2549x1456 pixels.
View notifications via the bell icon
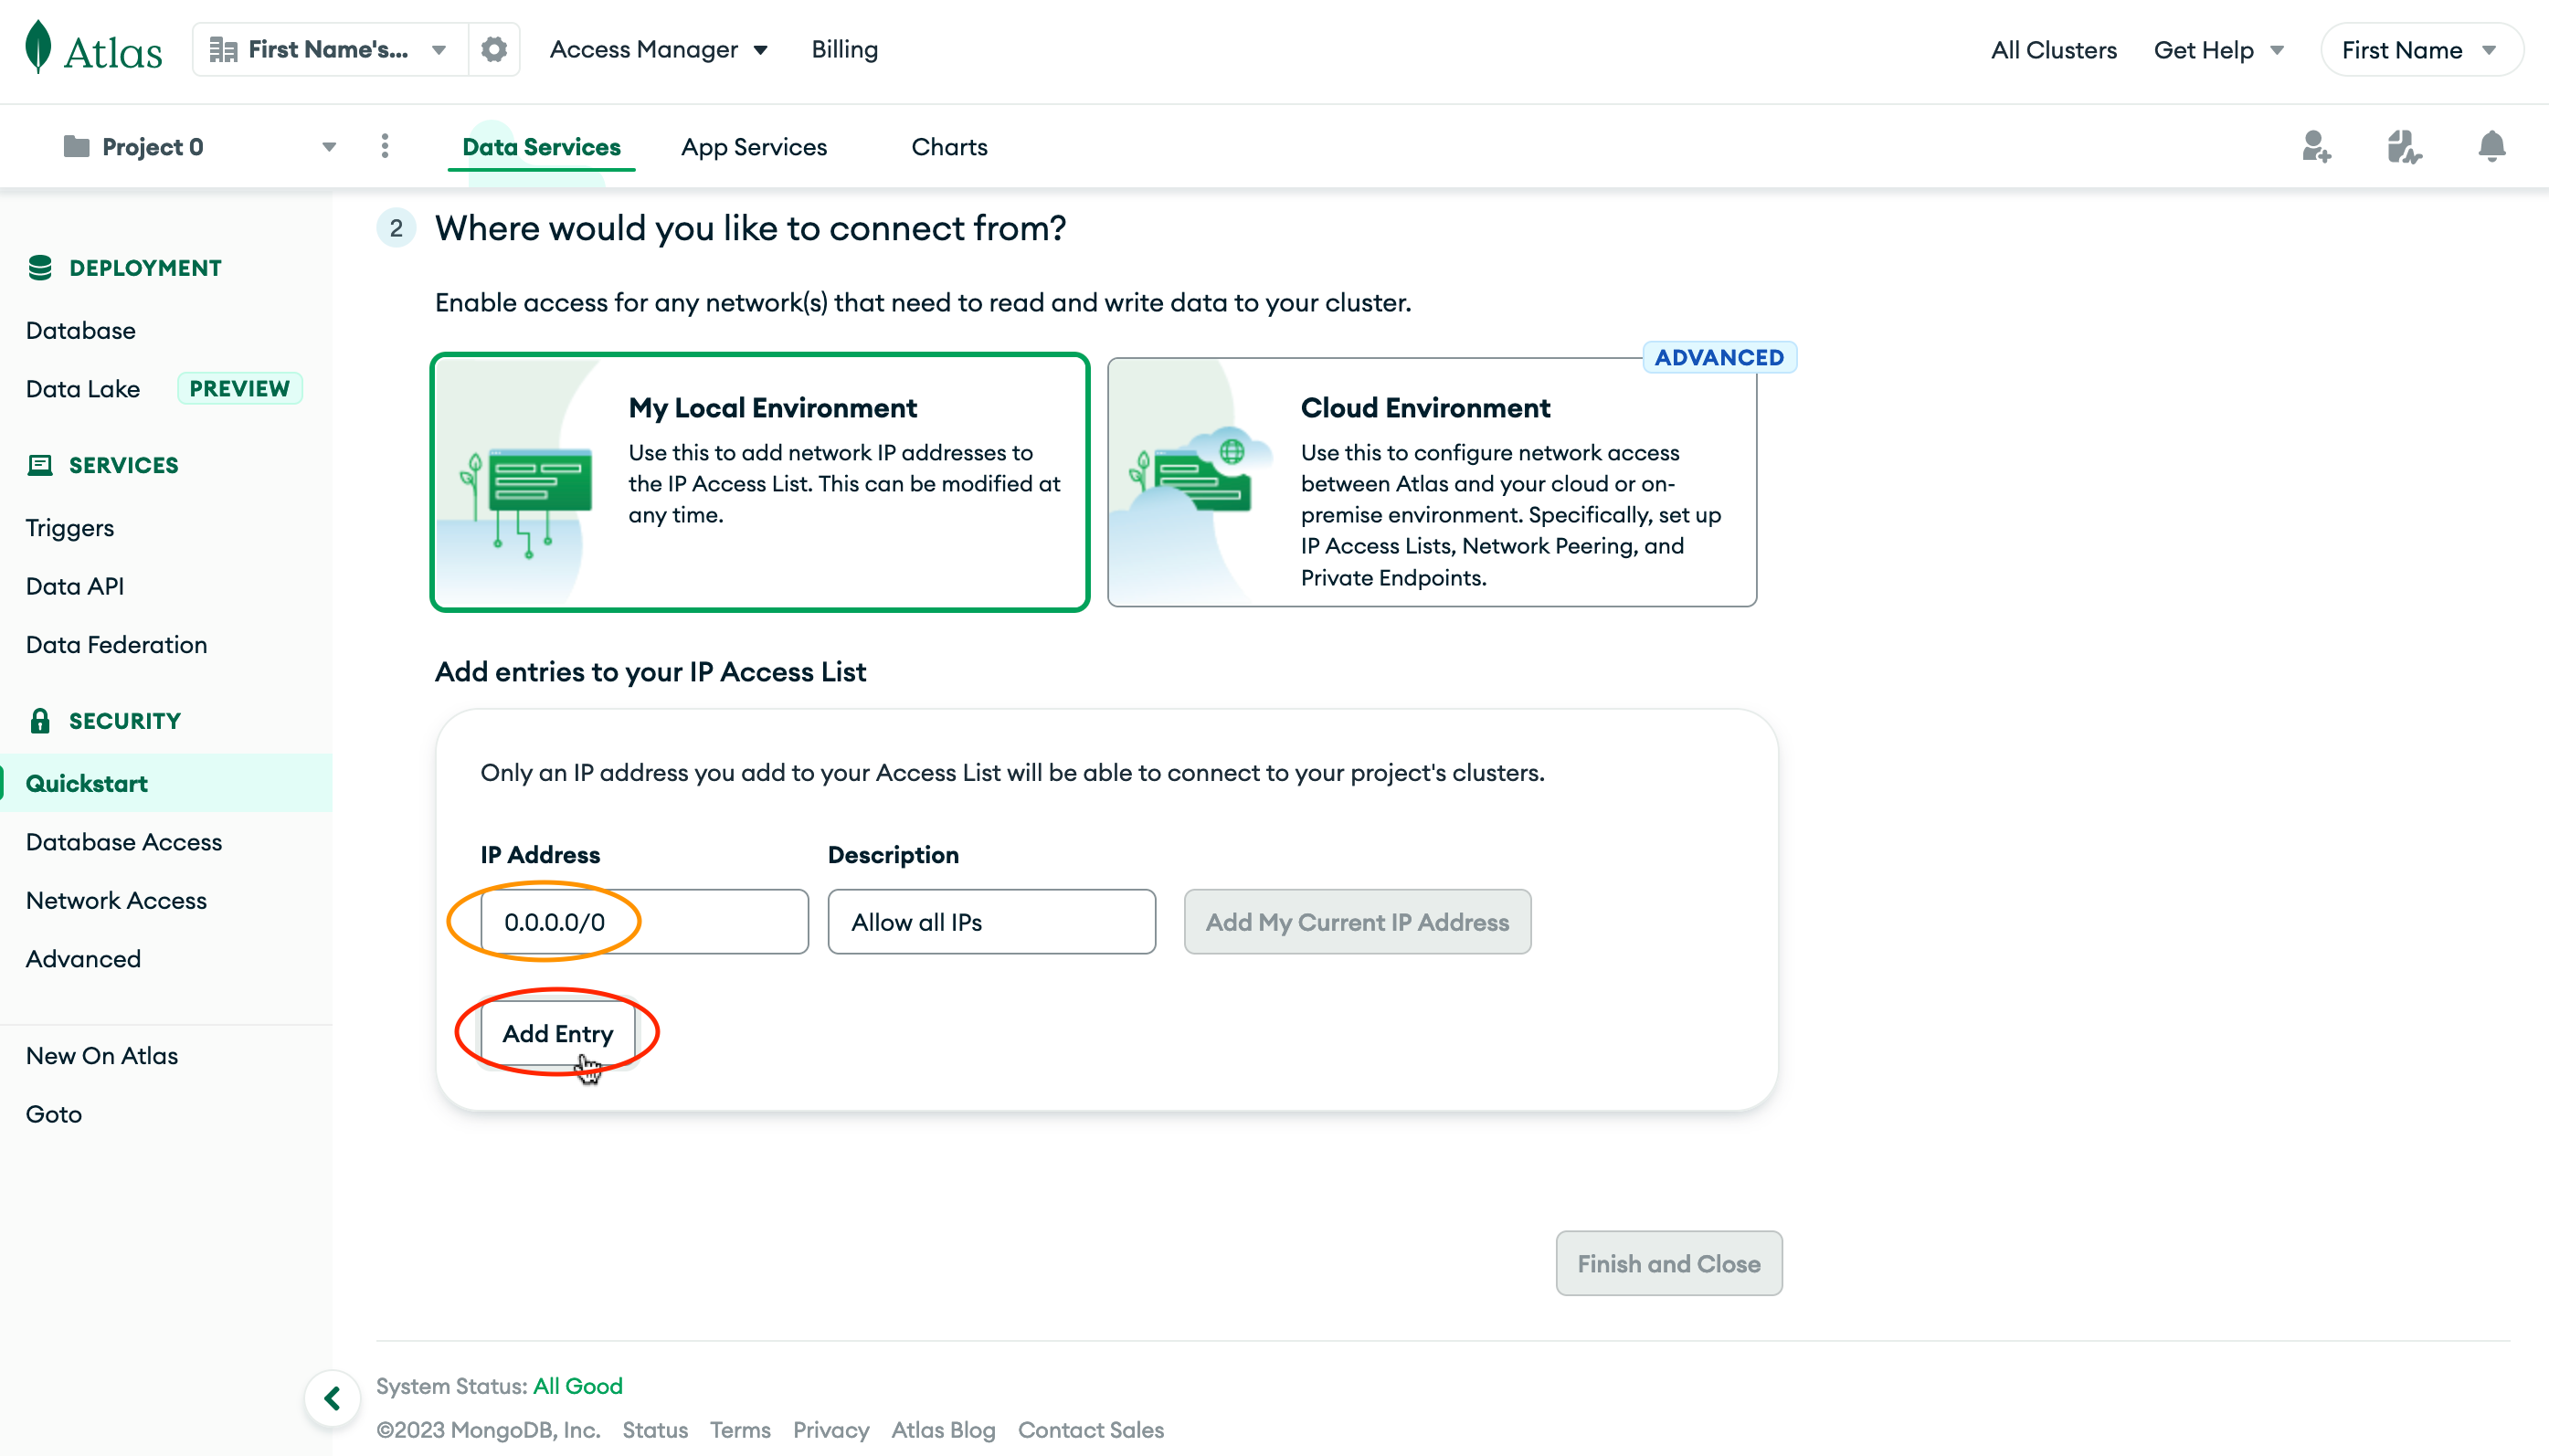point(2491,146)
